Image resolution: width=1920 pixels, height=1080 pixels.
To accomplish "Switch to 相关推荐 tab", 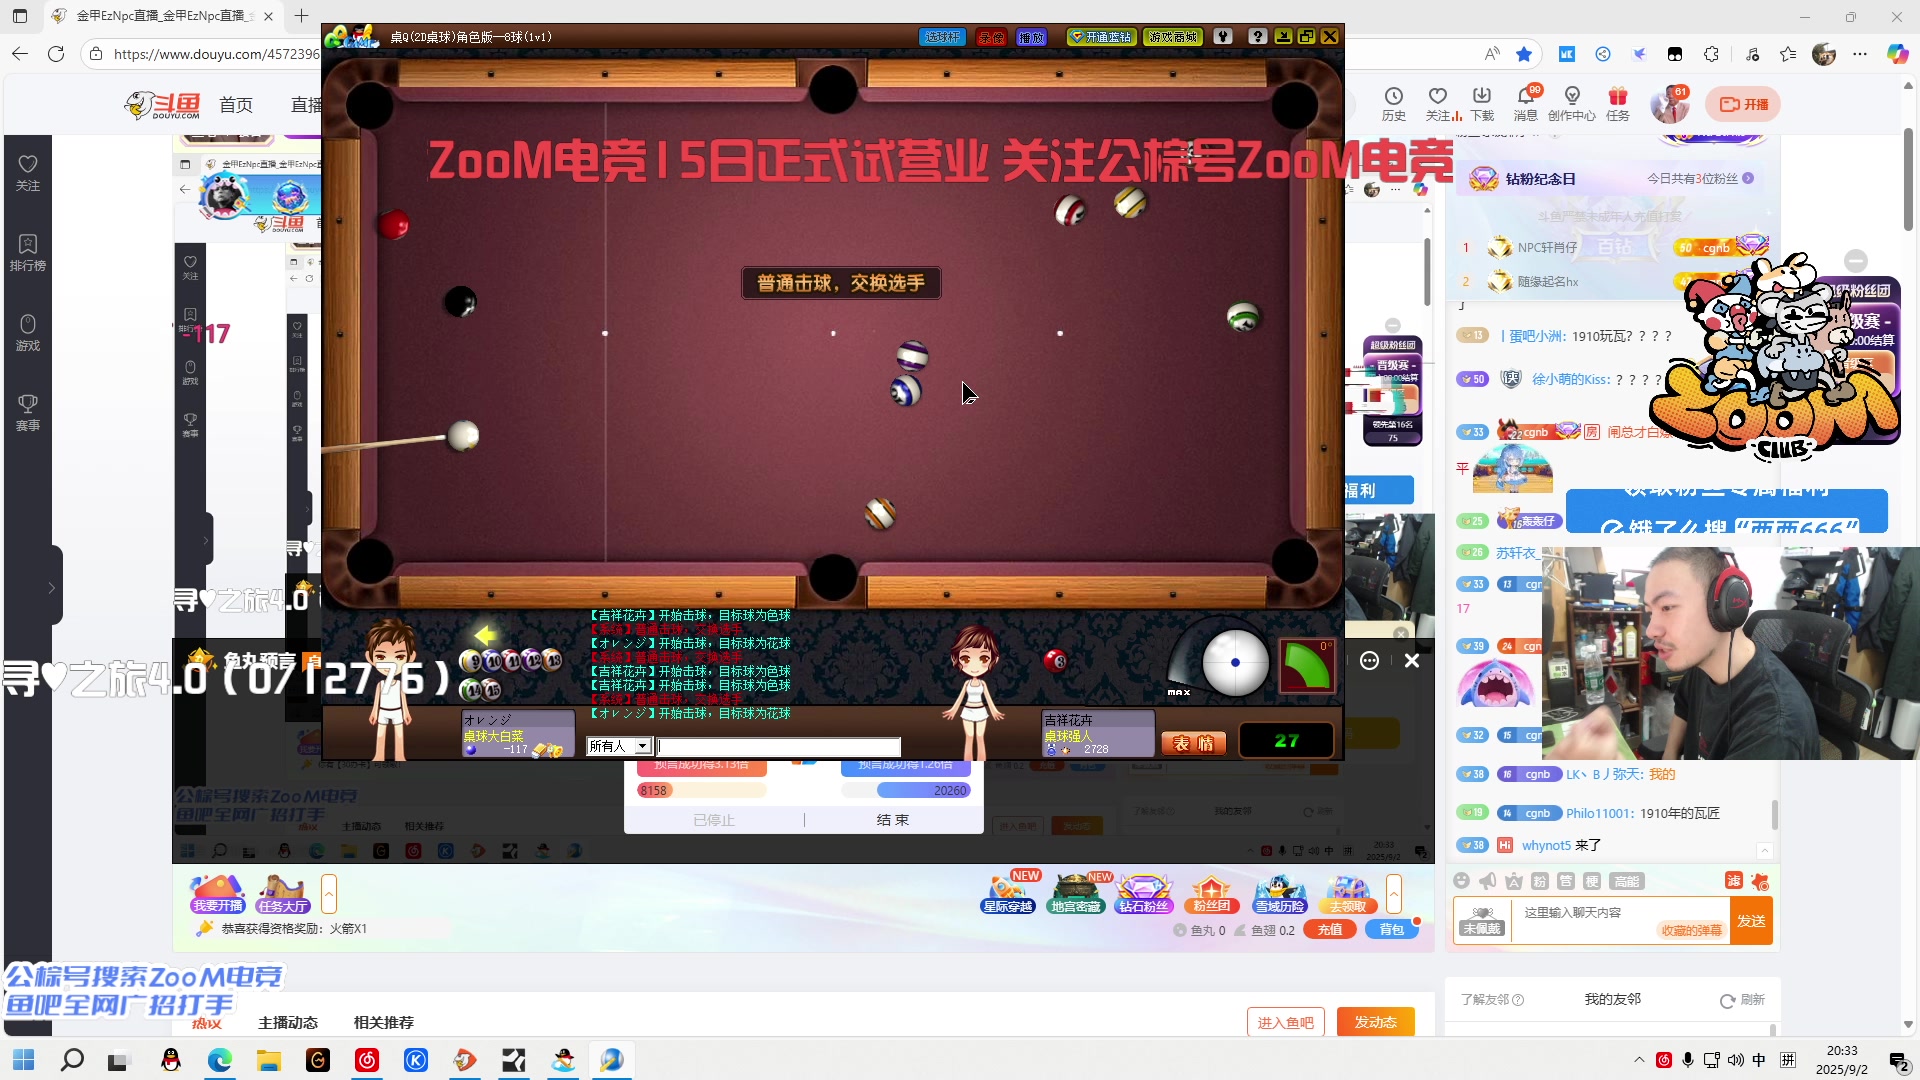I will 384,1022.
